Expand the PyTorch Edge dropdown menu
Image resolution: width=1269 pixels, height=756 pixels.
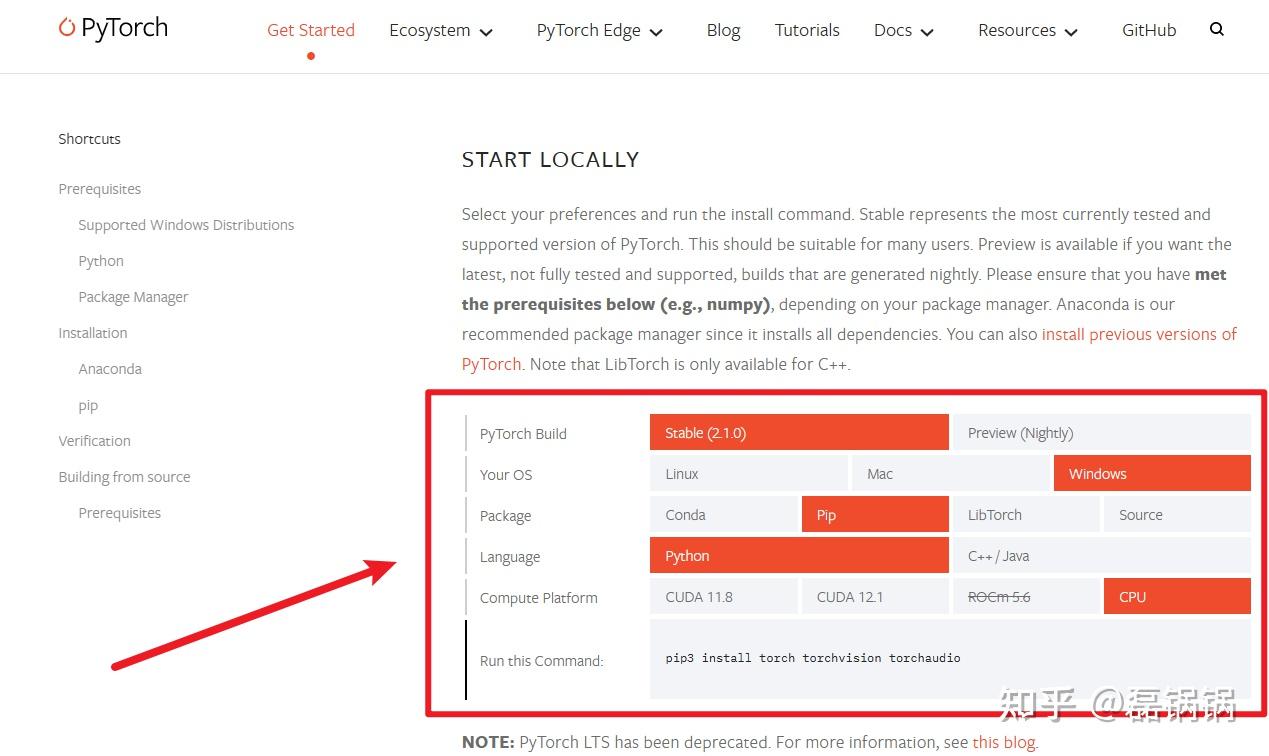600,30
